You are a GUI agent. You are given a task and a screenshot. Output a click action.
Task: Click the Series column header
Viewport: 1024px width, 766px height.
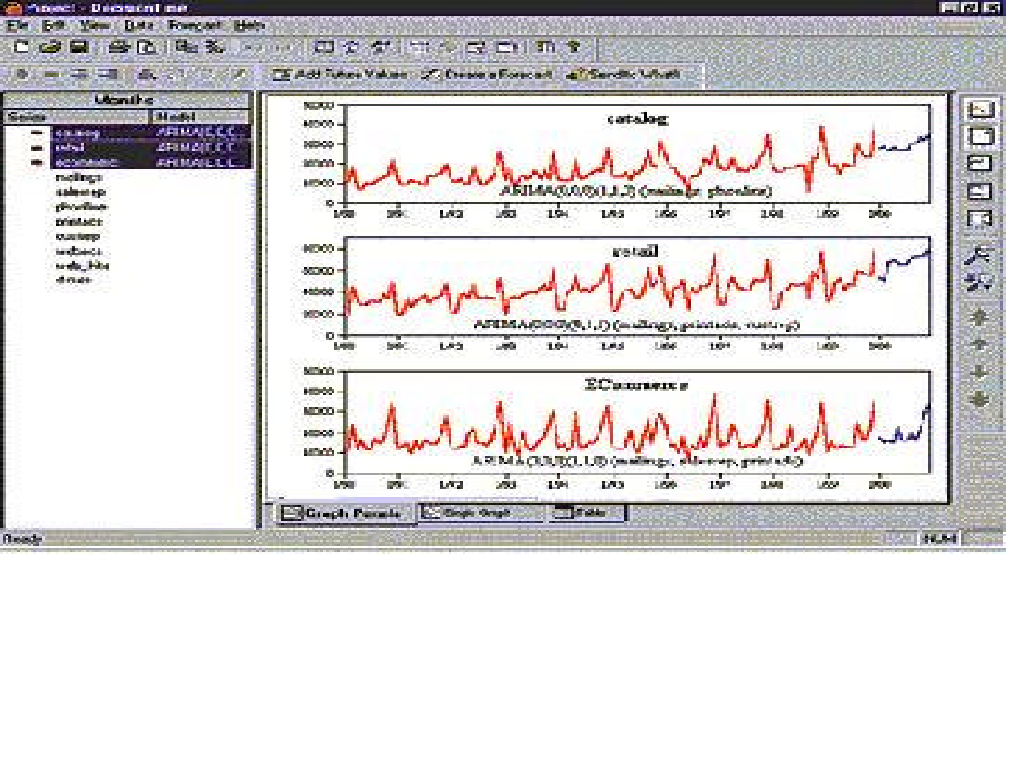click(76, 116)
